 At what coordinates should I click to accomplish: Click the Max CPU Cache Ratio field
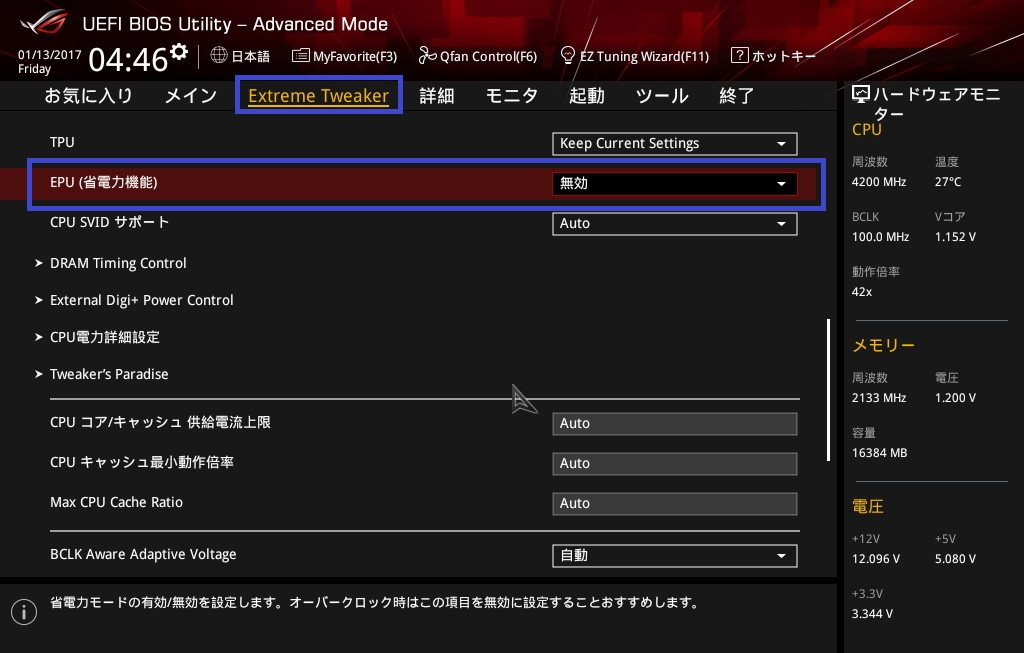[675, 503]
